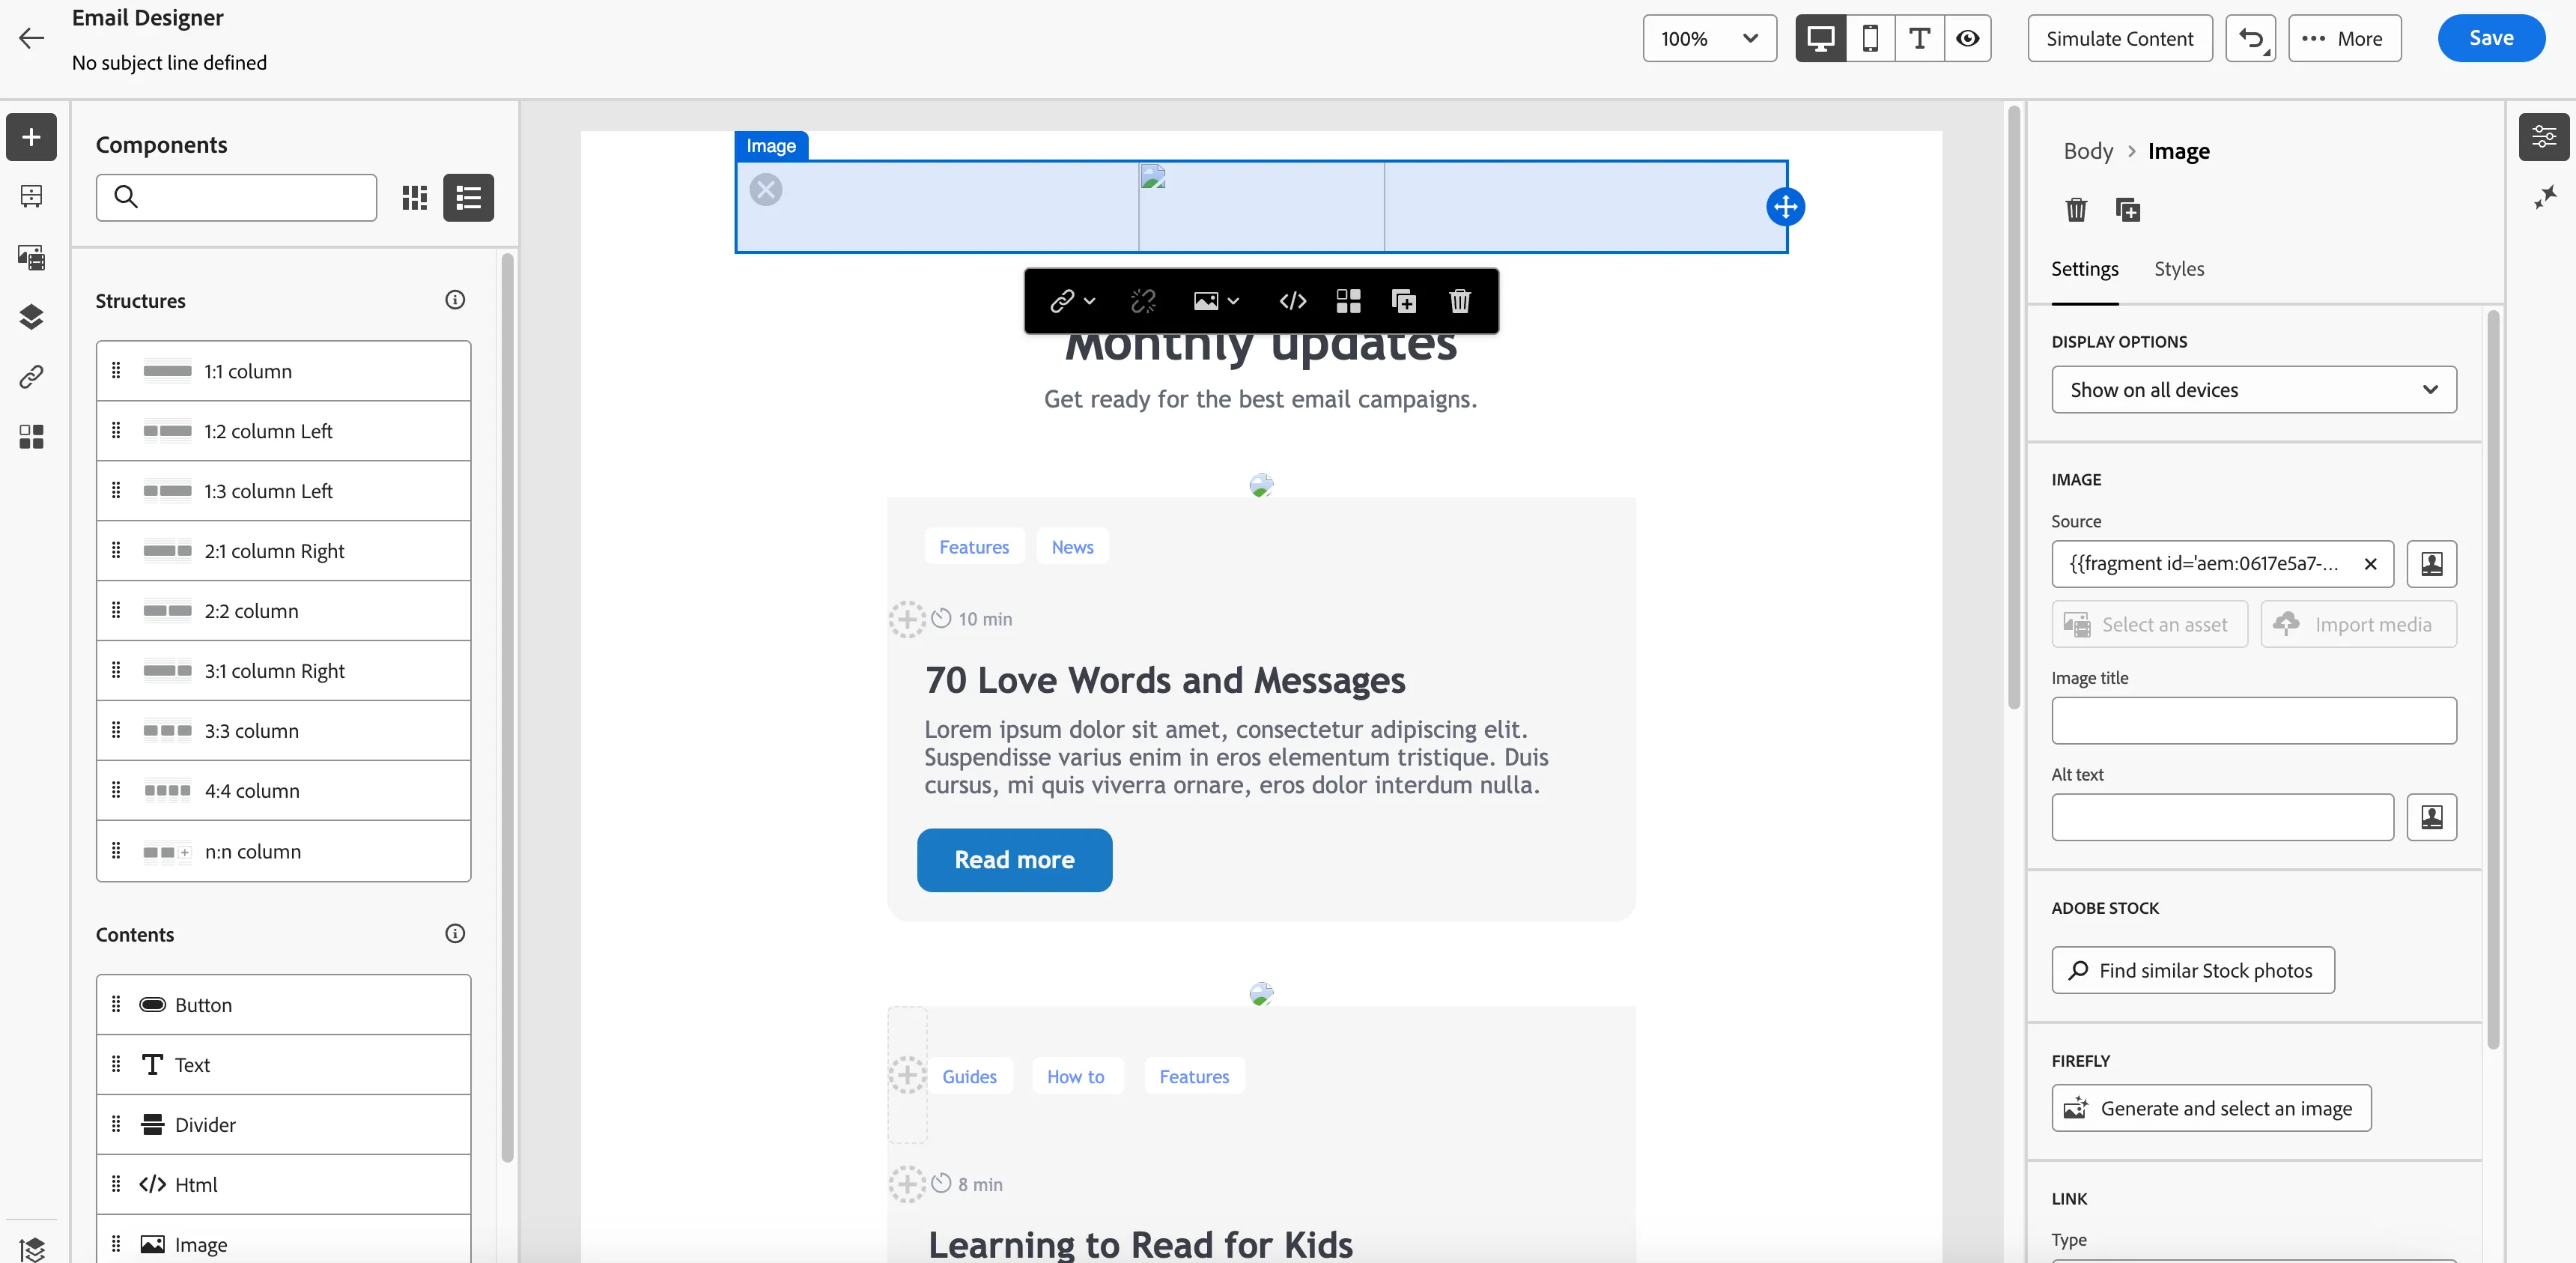Select the Divider content component
This screenshot has height=1263, width=2576.
pyautogui.click(x=283, y=1124)
